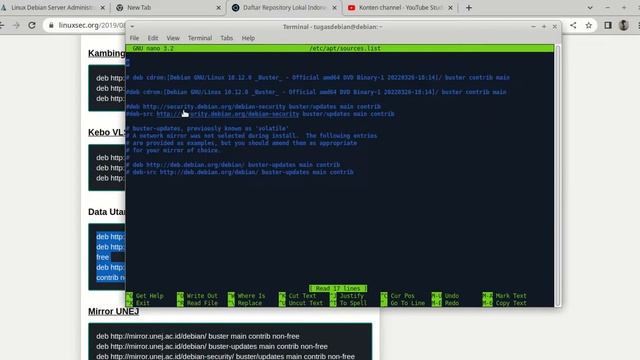Click the Mark Text shortcut in nano

point(505,296)
